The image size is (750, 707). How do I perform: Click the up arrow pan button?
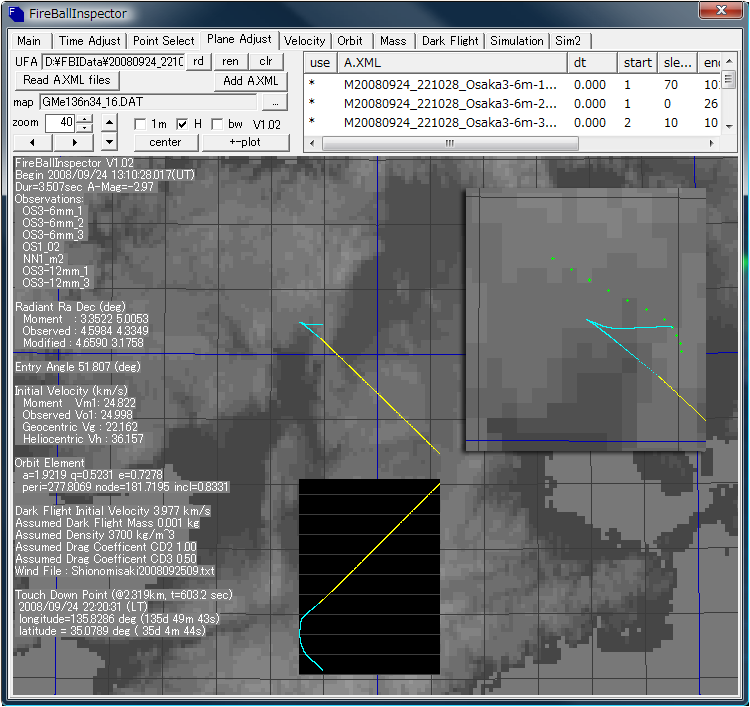pos(111,123)
